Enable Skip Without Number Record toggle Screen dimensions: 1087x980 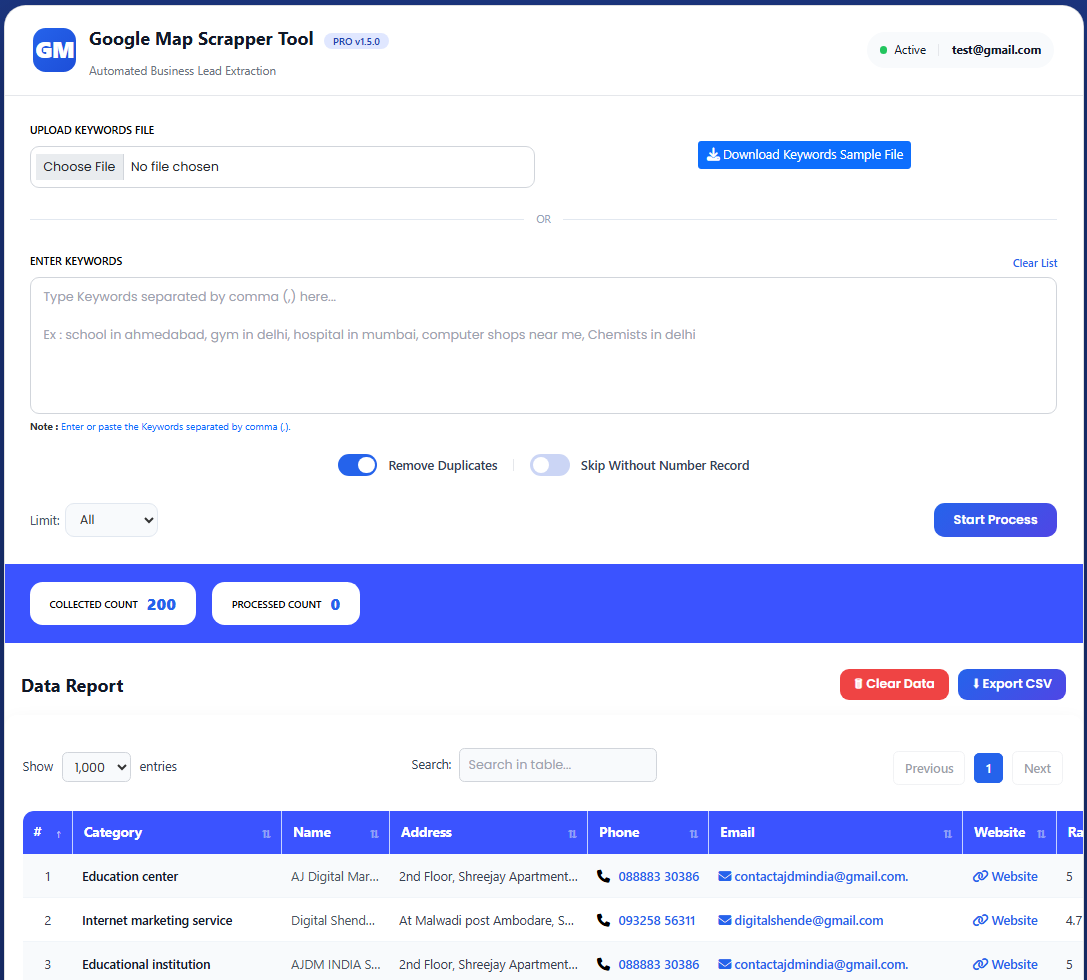(550, 465)
